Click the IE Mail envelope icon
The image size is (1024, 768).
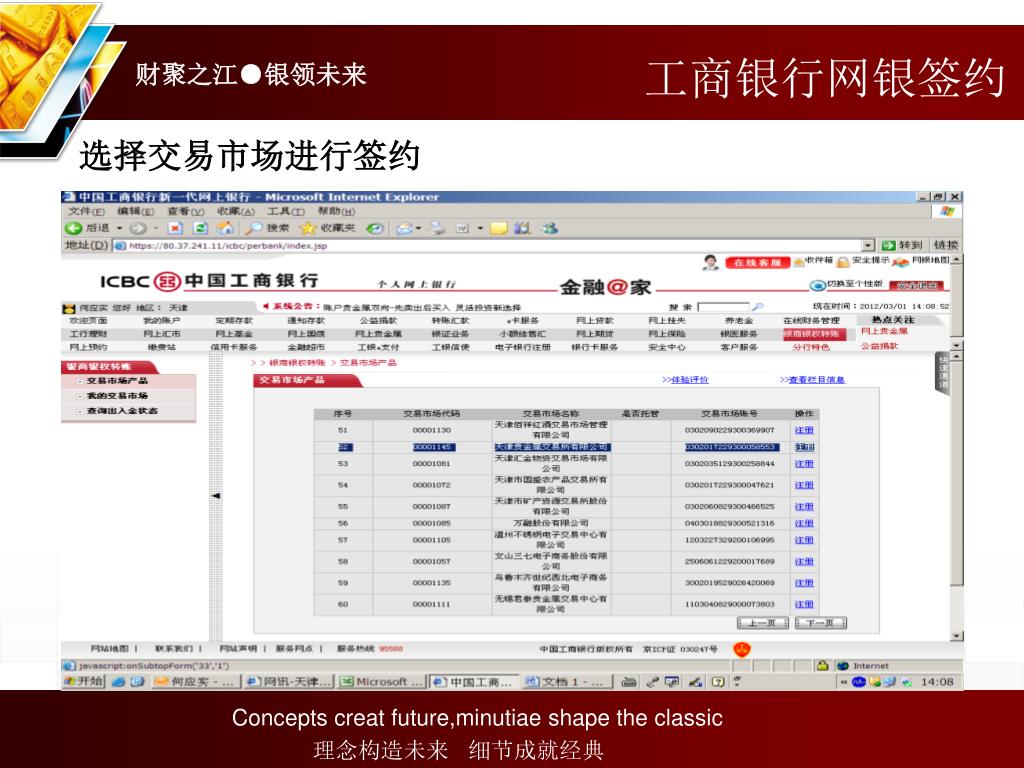coord(405,228)
